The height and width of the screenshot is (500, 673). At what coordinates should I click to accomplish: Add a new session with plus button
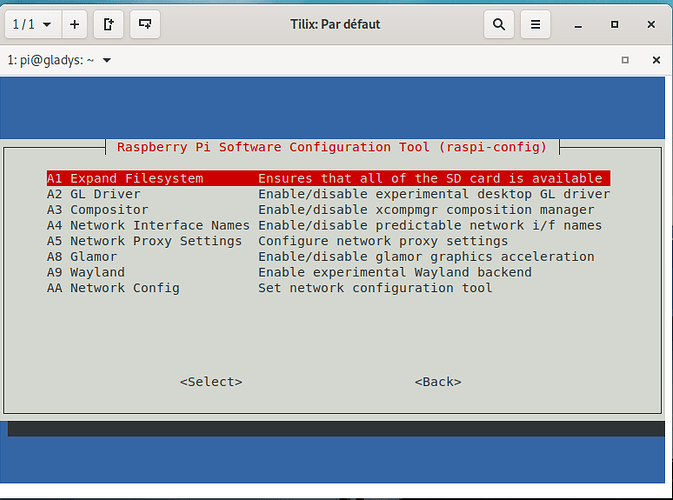coord(75,24)
